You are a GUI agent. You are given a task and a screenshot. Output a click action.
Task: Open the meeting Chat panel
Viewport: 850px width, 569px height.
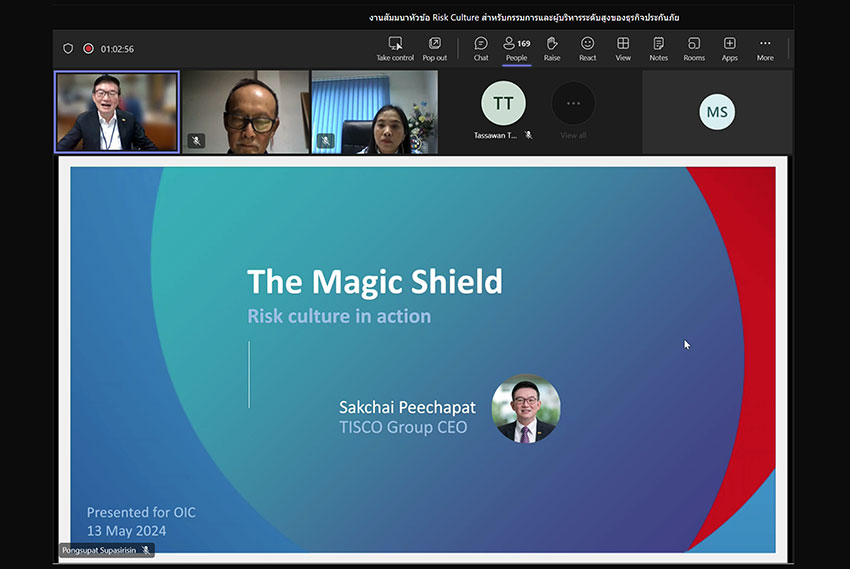coord(481,48)
